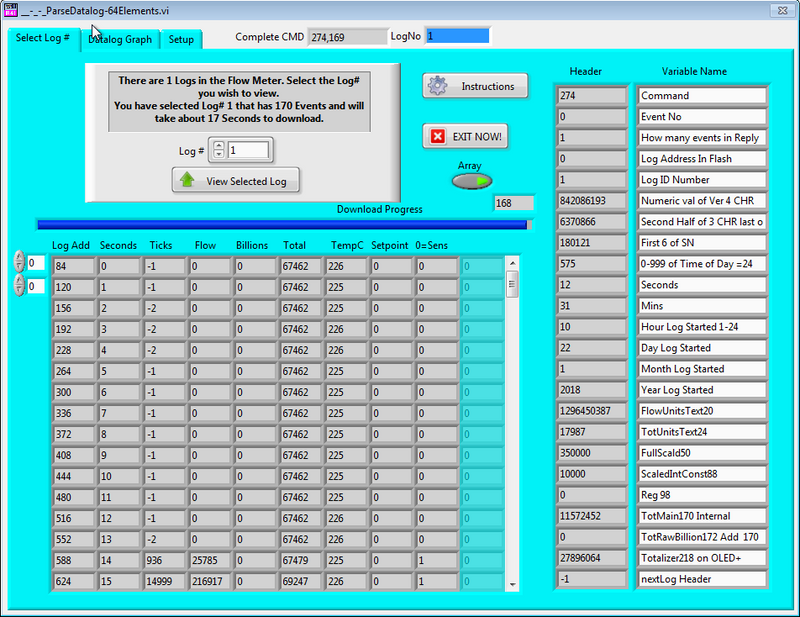Click 'Numeric val of Ver 4 CHR' field
Viewport: 800px width, 617px height.
click(702, 201)
